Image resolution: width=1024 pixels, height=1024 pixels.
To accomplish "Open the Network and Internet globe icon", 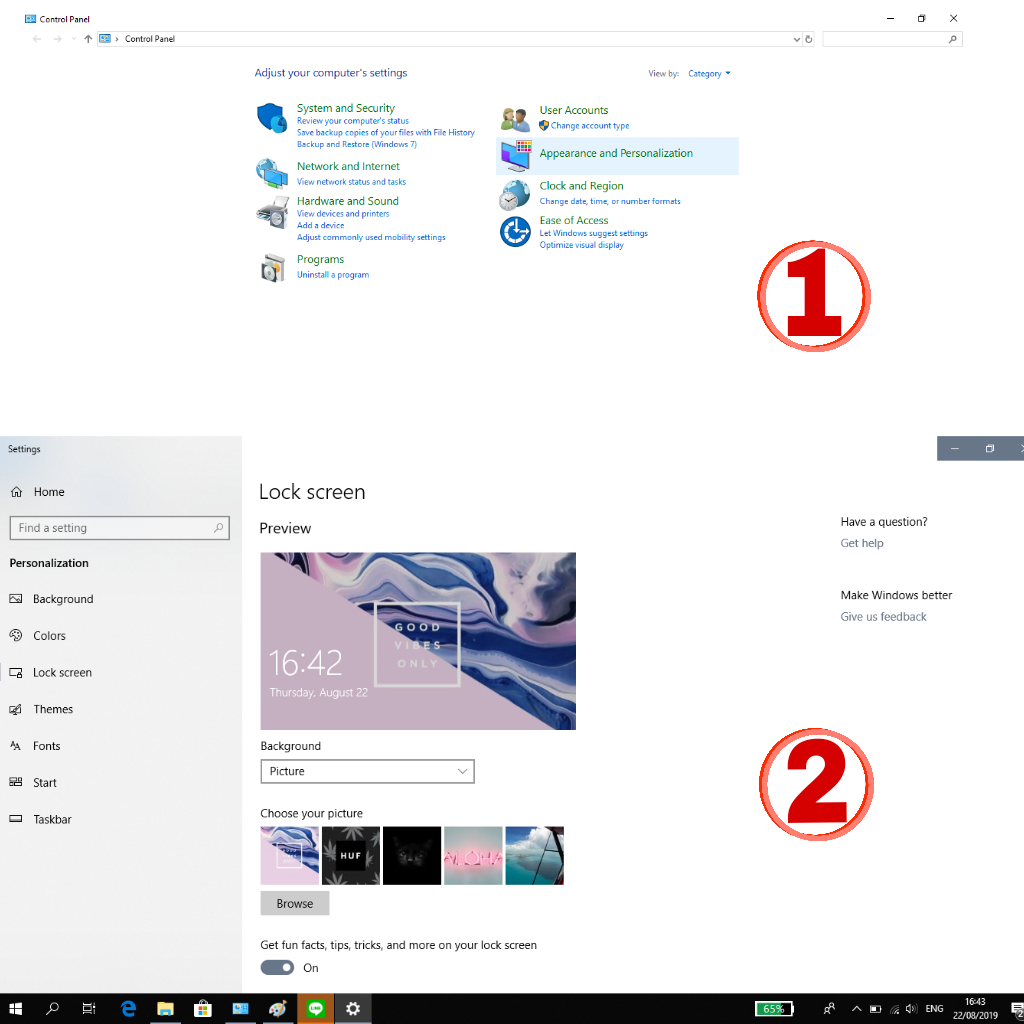I will pos(272,173).
